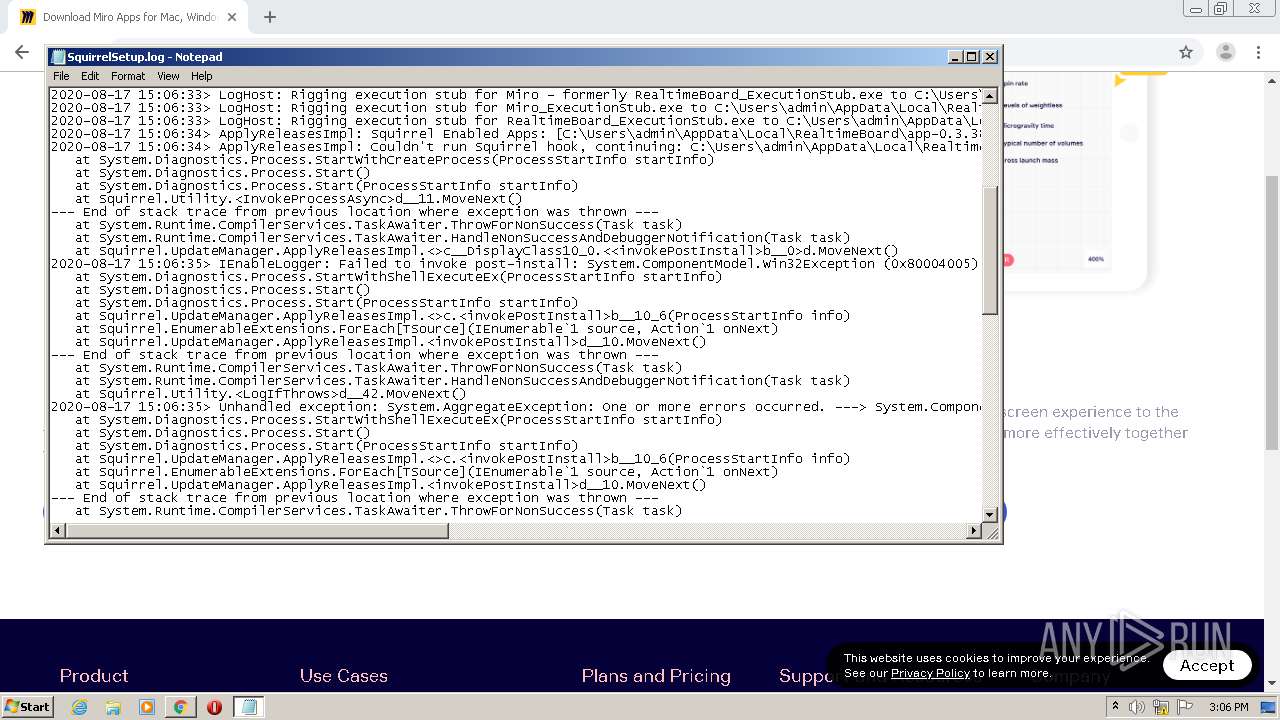Minimize the SquirrelSetup.log Notepad window

click(955, 57)
